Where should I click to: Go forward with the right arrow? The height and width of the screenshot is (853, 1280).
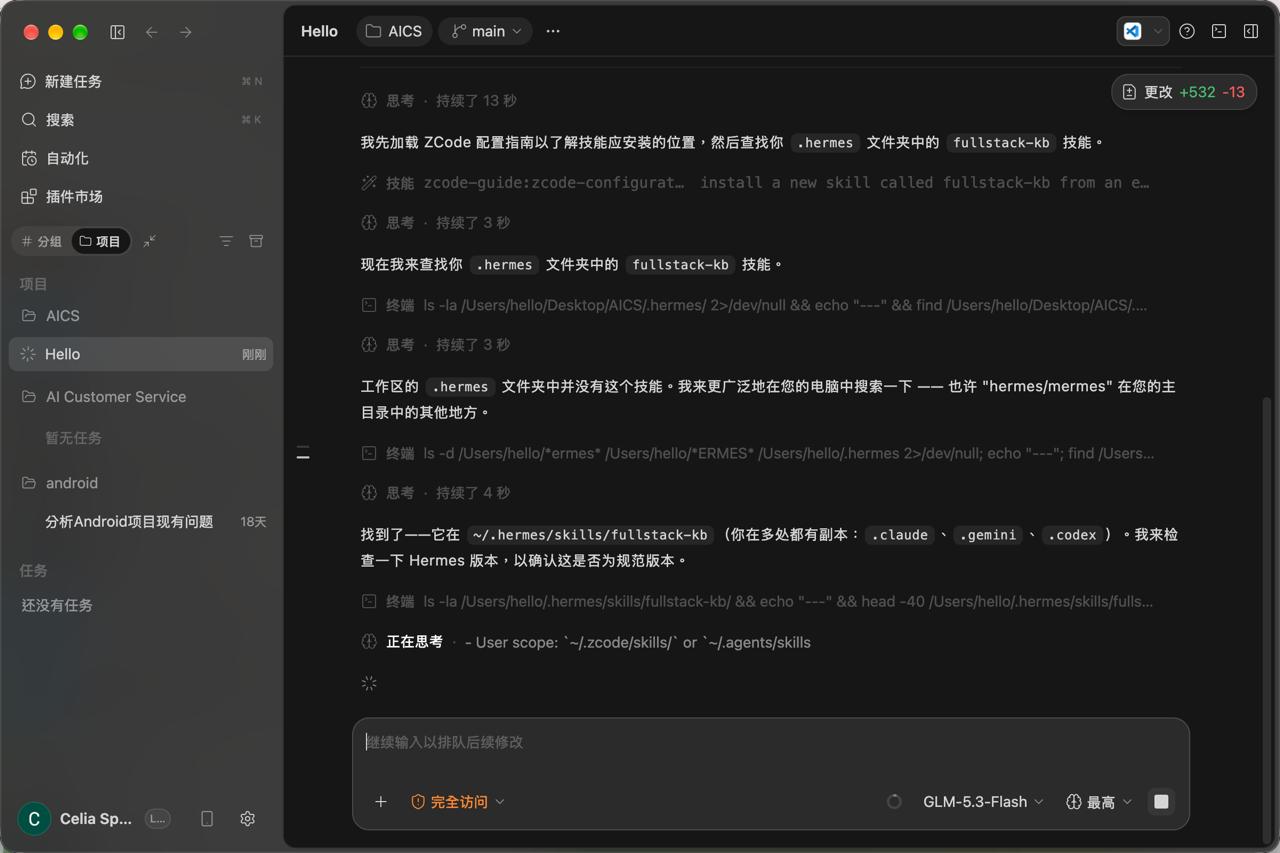pyautogui.click(x=186, y=32)
